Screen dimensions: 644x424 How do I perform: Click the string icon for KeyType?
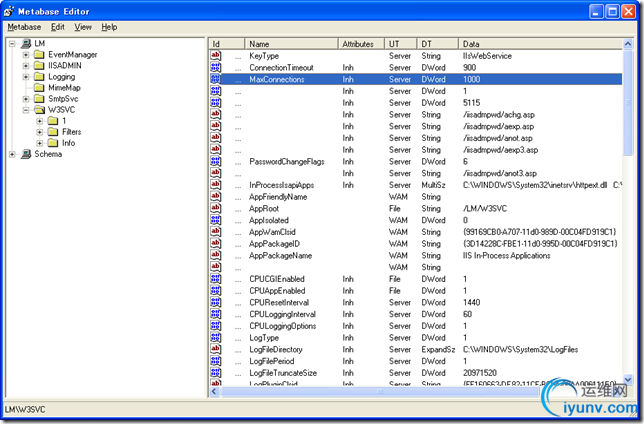(x=216, y=56)
